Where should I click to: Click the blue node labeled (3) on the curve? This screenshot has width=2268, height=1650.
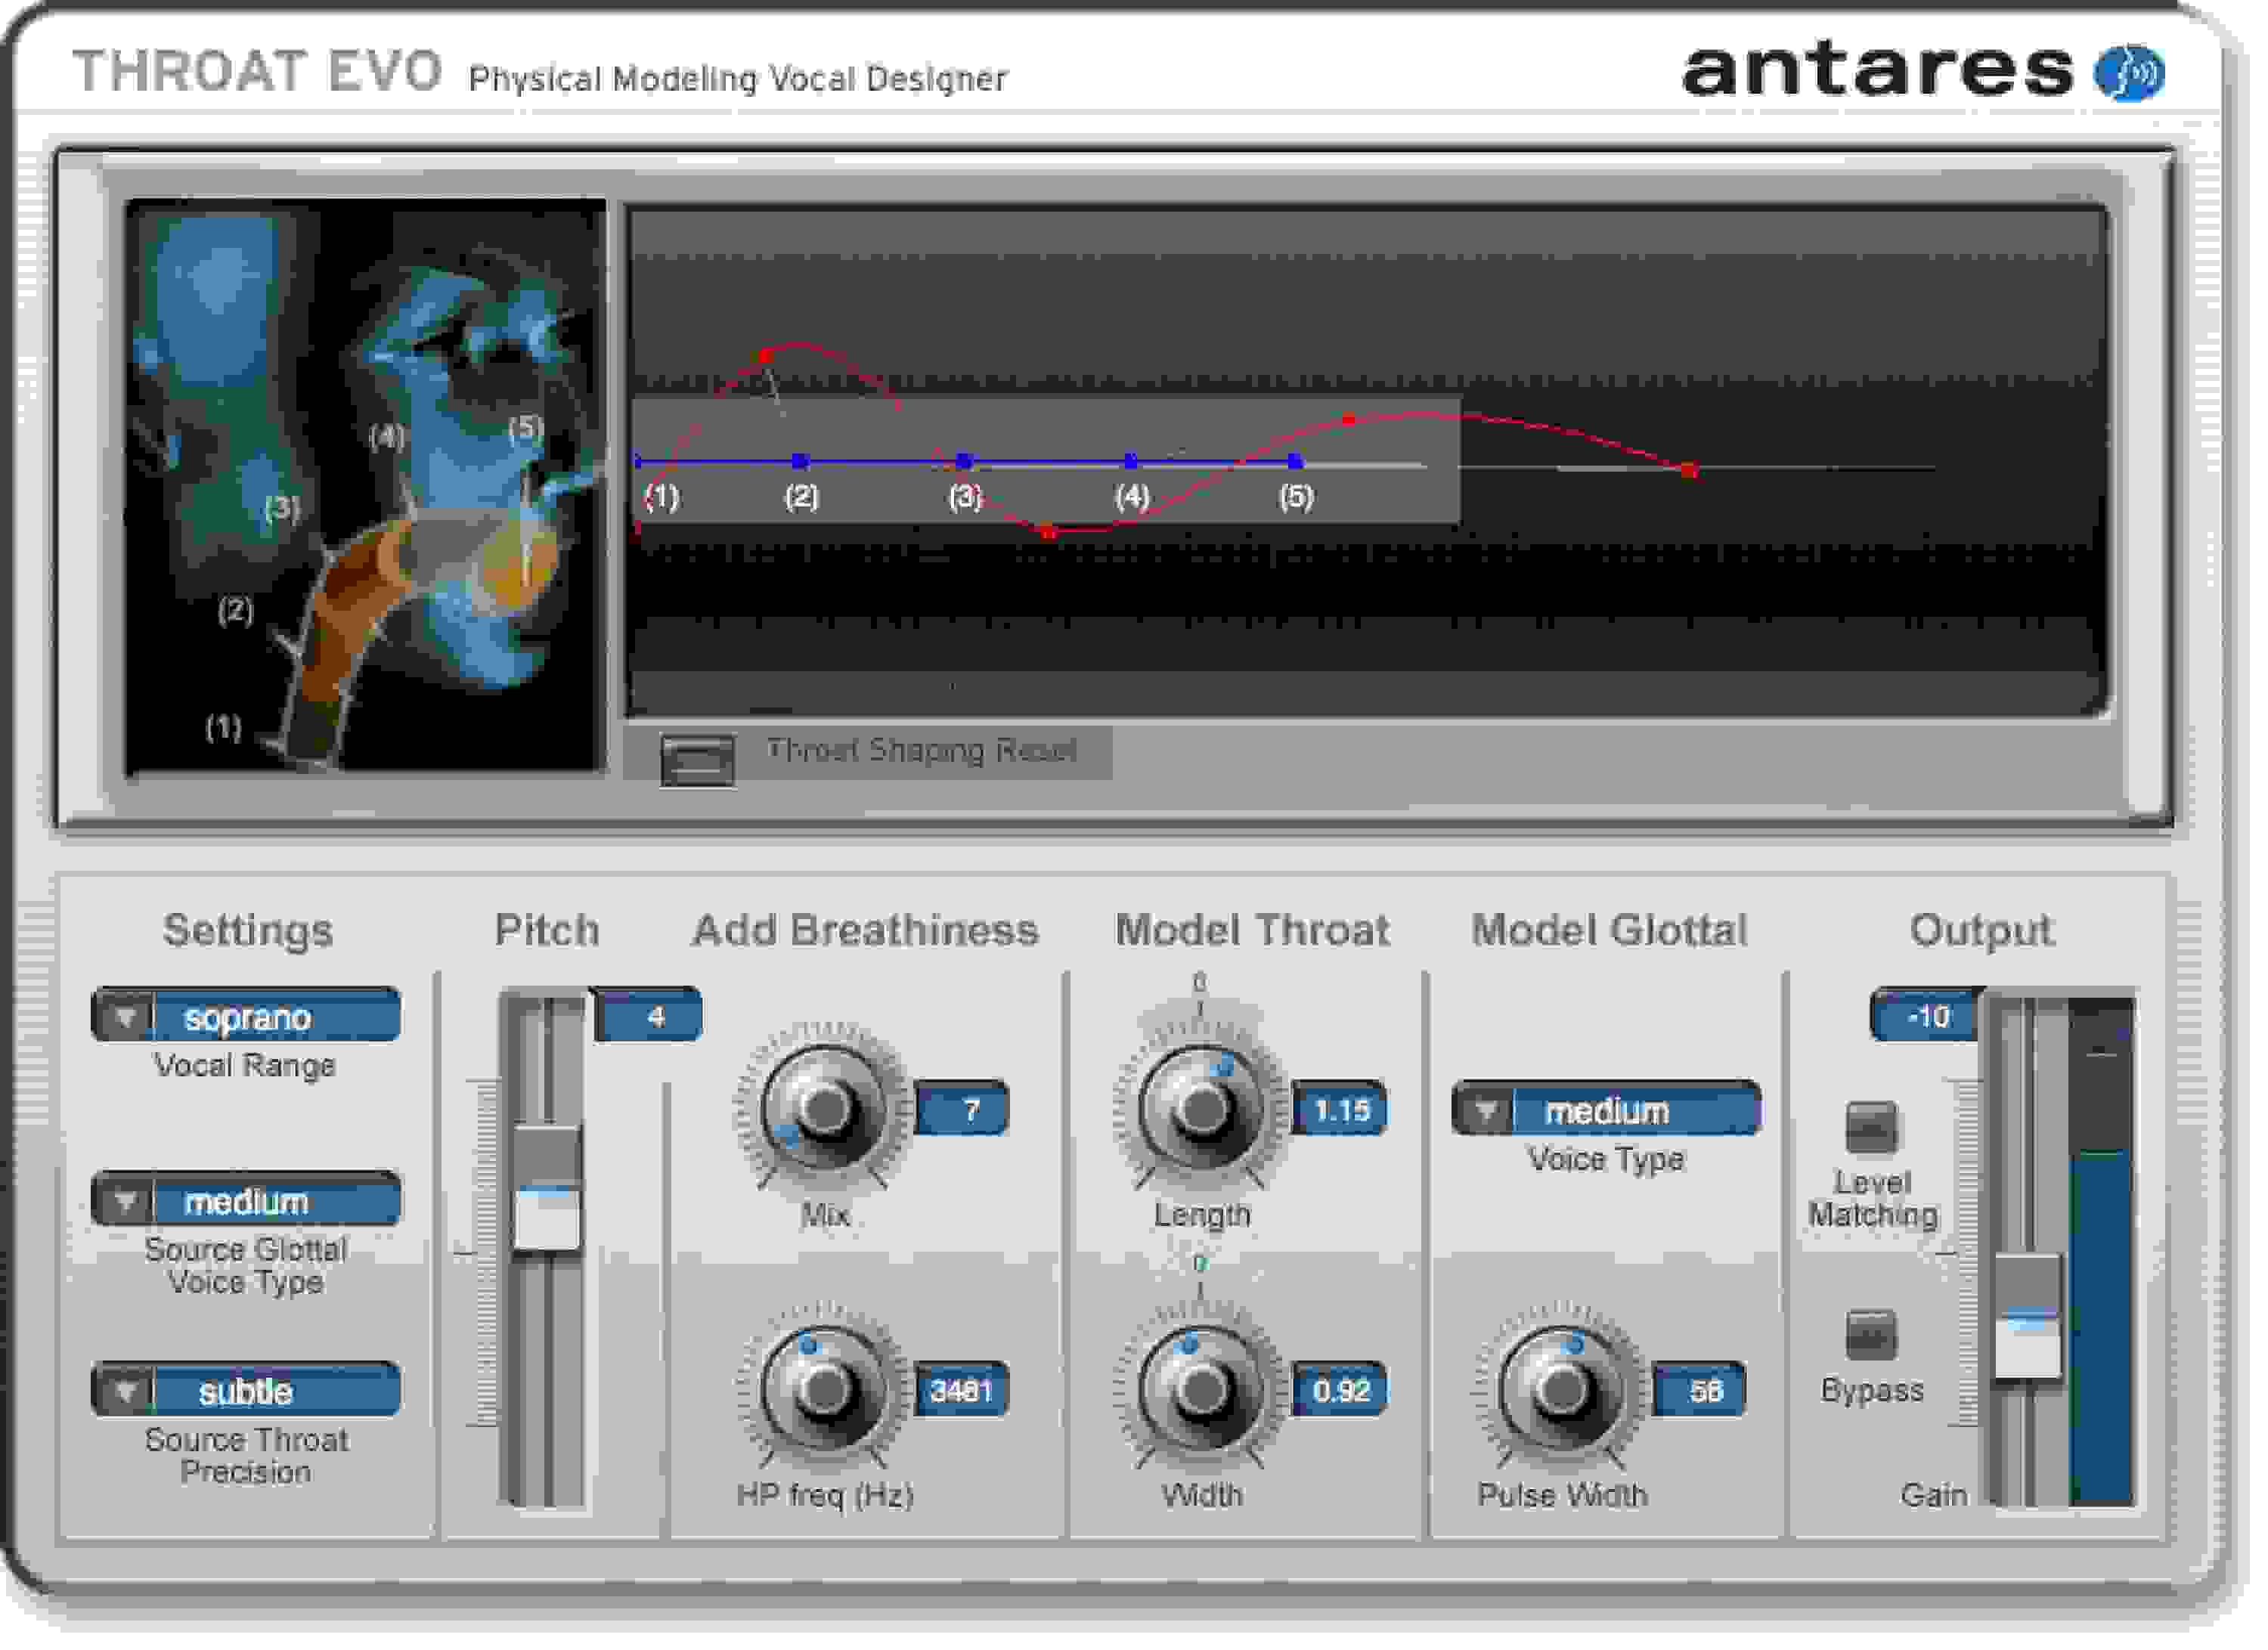[x=963, y=461]
